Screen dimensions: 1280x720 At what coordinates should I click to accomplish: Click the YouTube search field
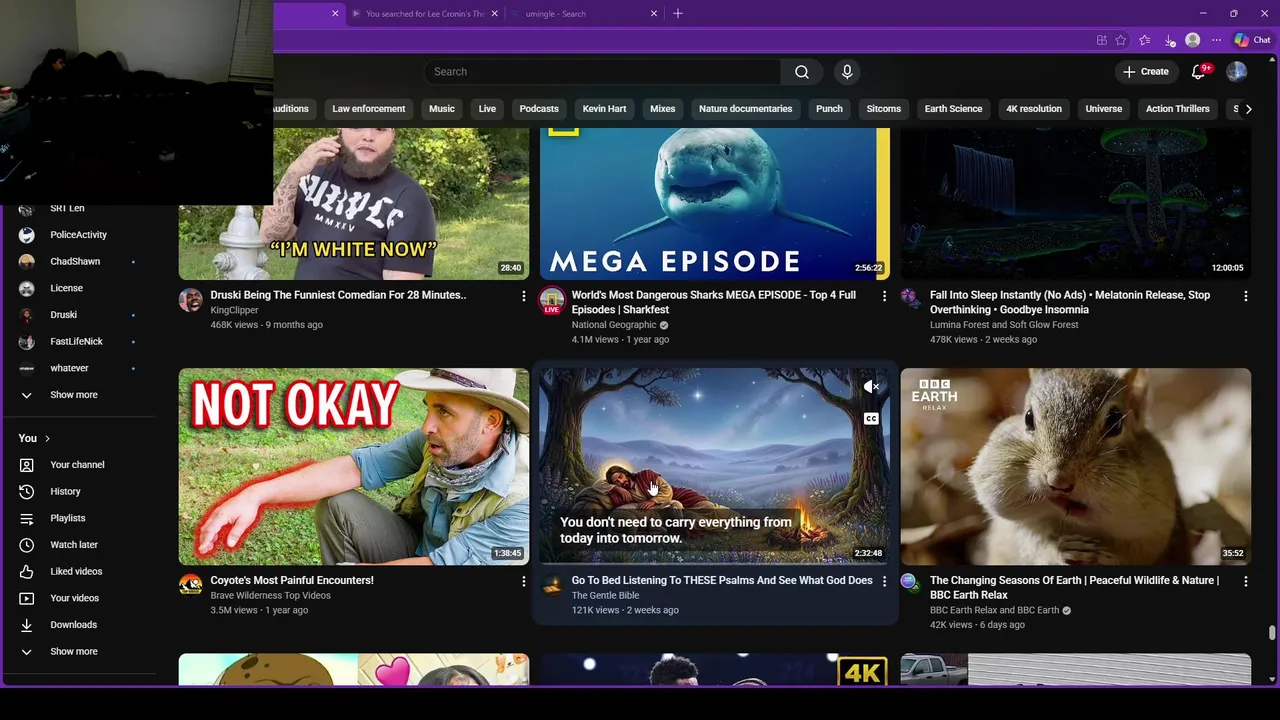tap(602, 72)
